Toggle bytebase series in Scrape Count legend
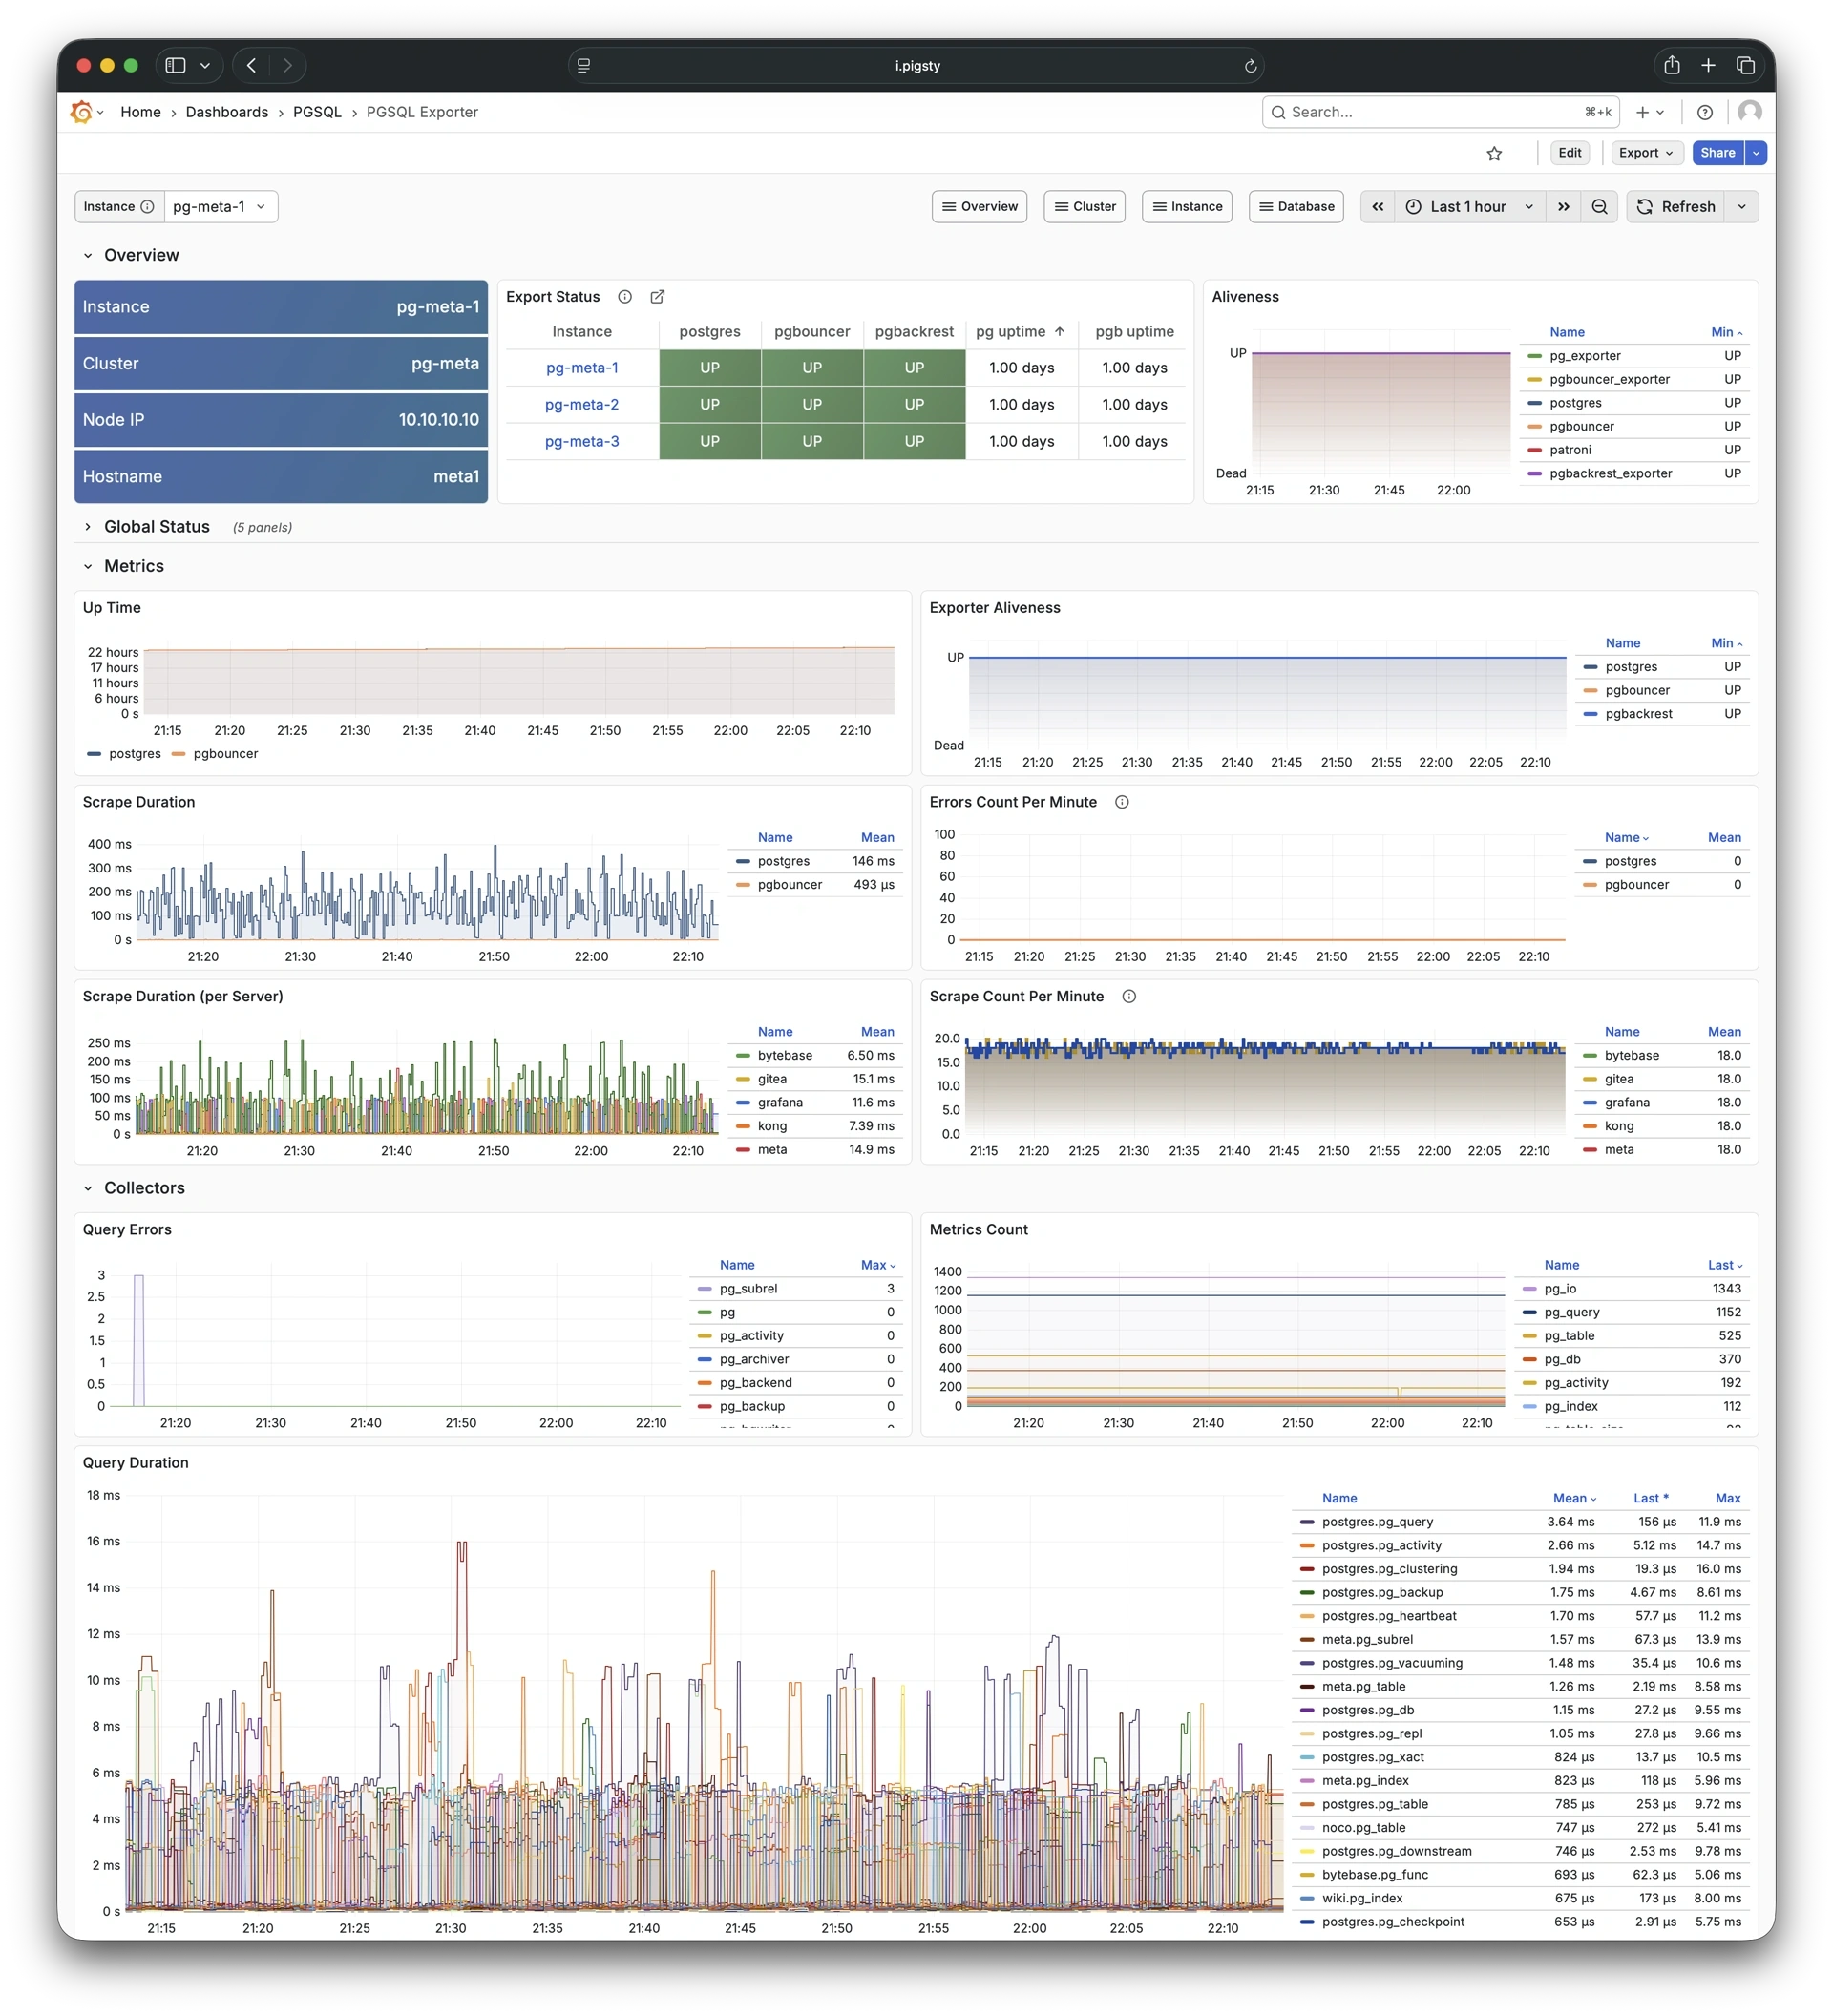Image resolution: width=1833 pixels, height=2016 pixels. tap(1631, 1055)
